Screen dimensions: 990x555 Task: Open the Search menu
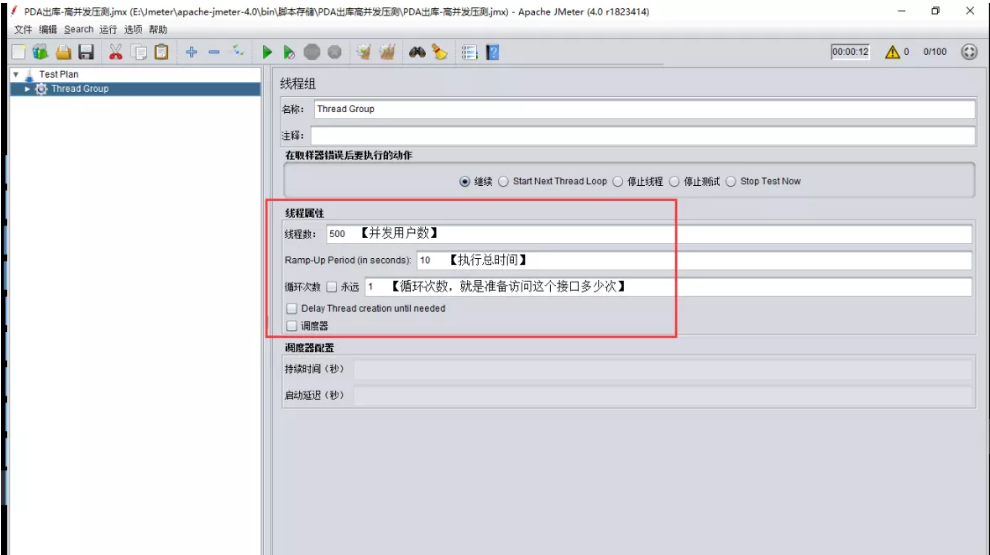click(78, 30)
